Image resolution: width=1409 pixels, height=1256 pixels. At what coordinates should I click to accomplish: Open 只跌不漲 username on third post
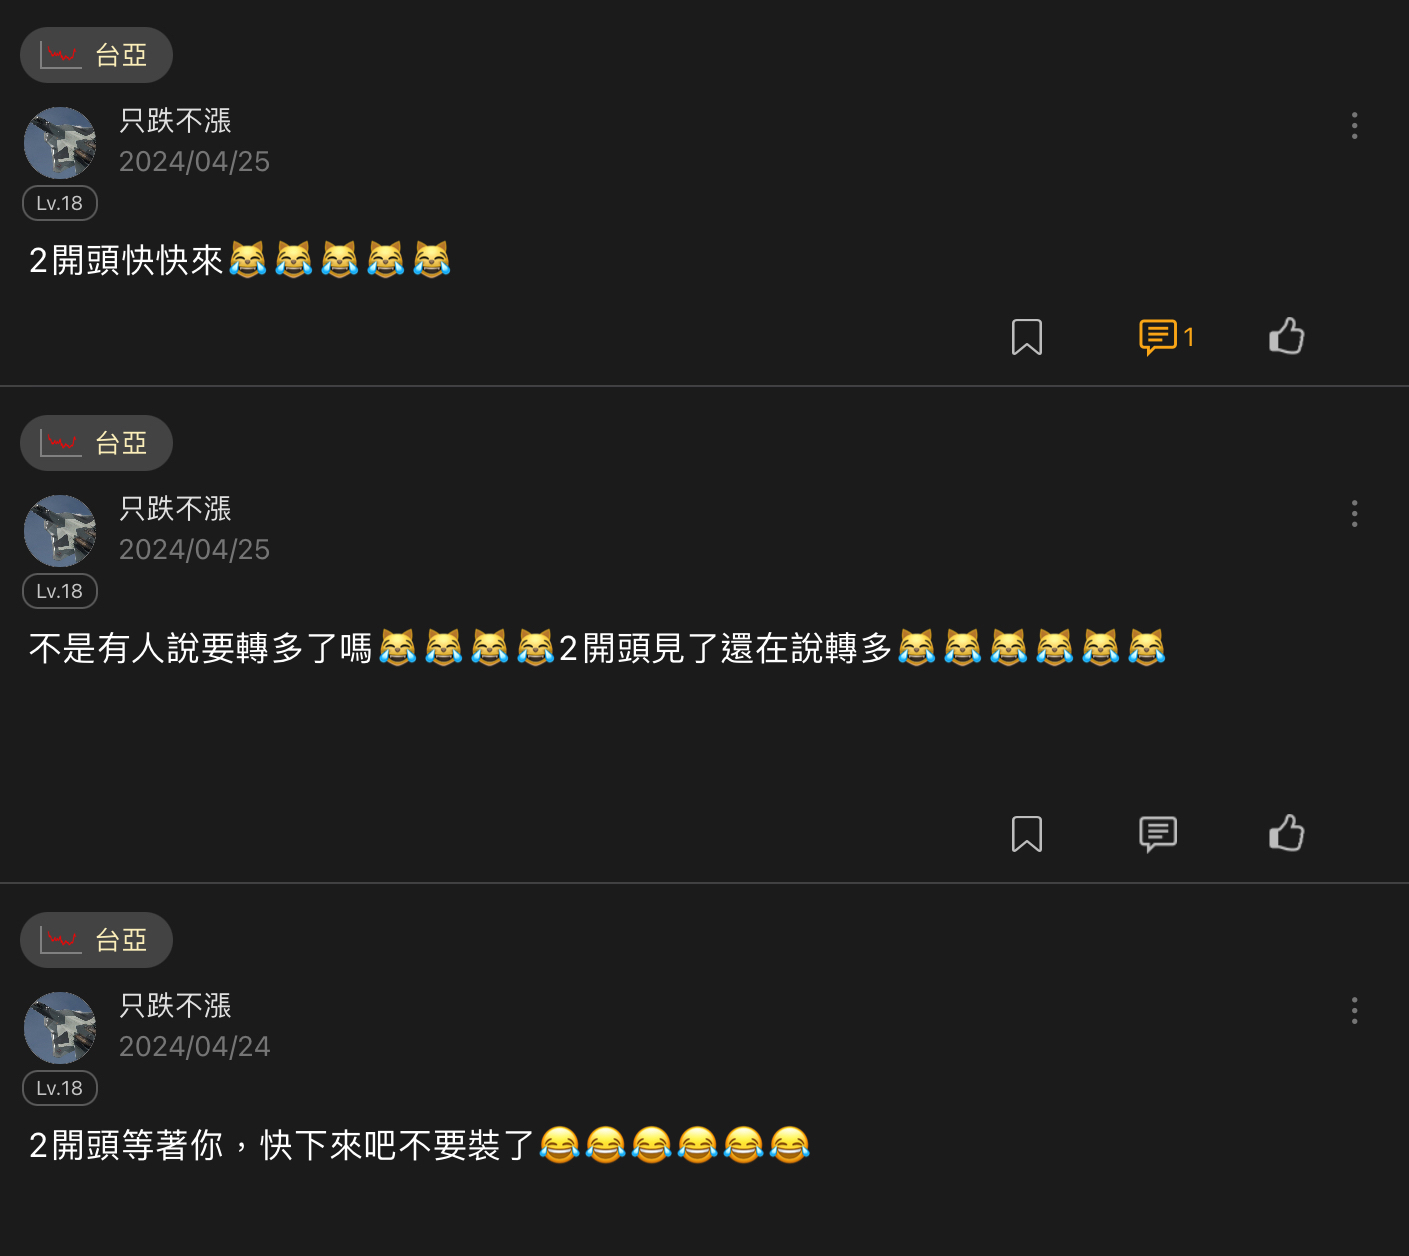click(x=175, y=1006)
